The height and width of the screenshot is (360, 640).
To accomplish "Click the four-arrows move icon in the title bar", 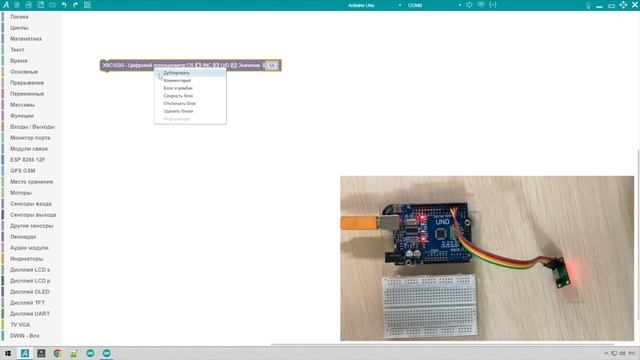I will point(623,5).
